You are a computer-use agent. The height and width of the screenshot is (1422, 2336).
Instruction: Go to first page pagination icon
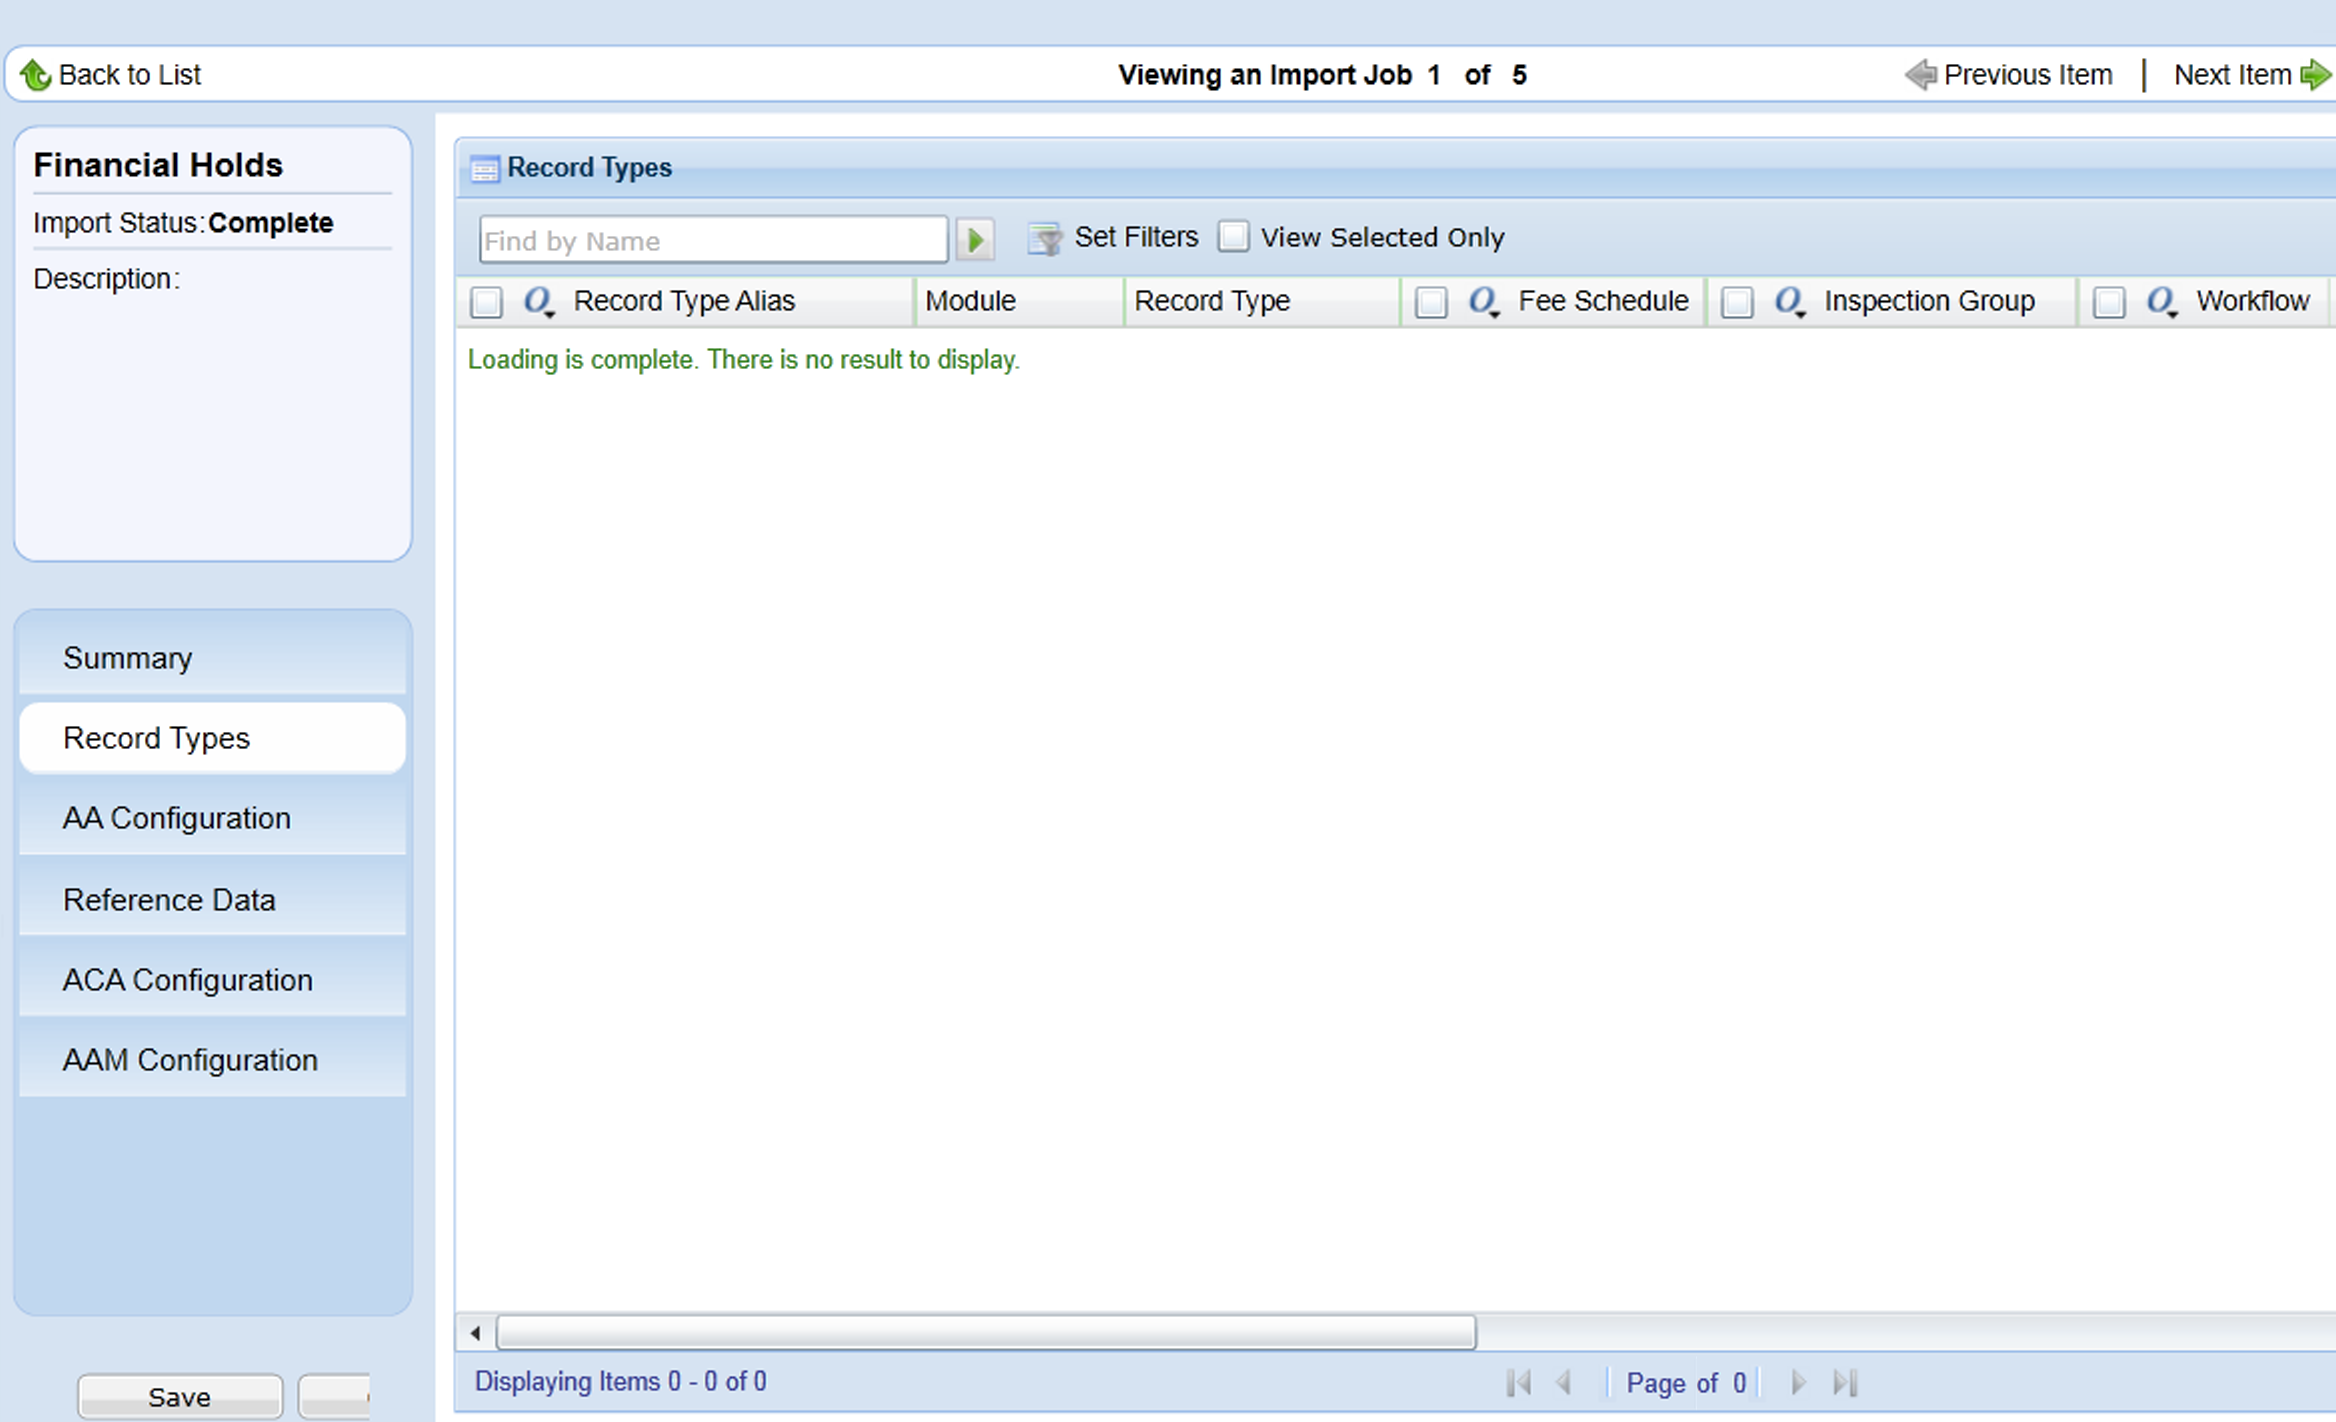(1518, 1383)
